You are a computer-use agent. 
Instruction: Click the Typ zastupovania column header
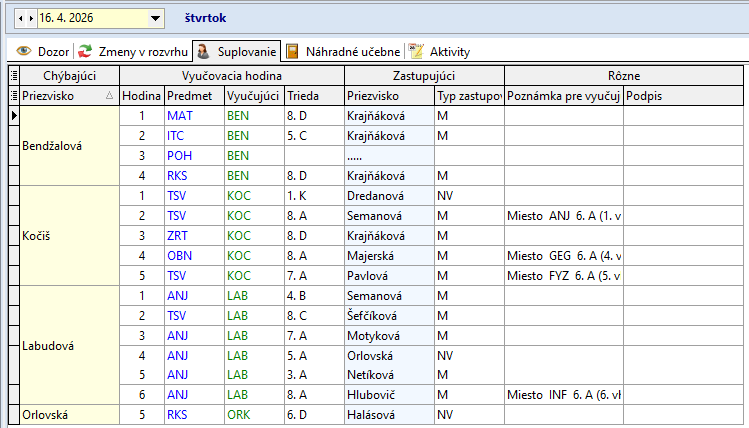coord(468,96)
